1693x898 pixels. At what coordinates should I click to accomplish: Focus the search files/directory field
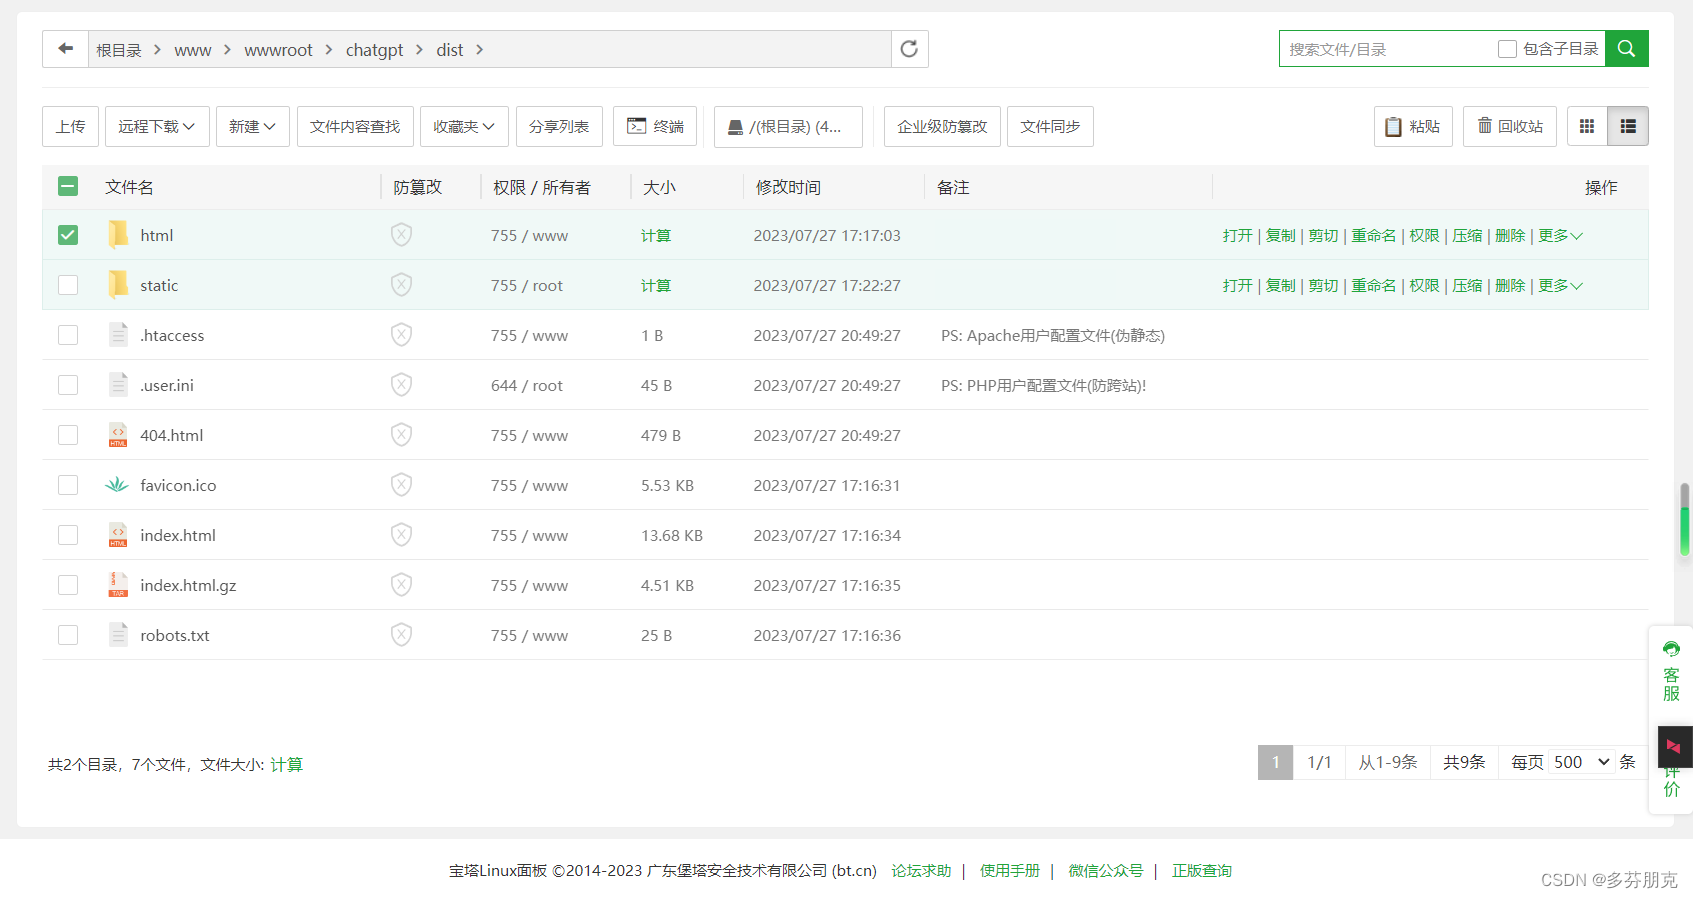point(1386,49)
